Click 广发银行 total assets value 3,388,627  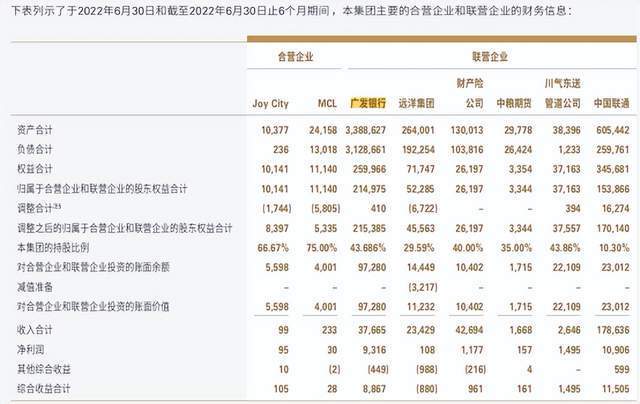pos(366,130)
